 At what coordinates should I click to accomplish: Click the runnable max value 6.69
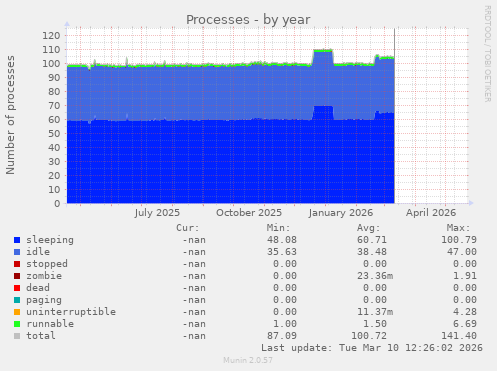[x=465, y=324]
